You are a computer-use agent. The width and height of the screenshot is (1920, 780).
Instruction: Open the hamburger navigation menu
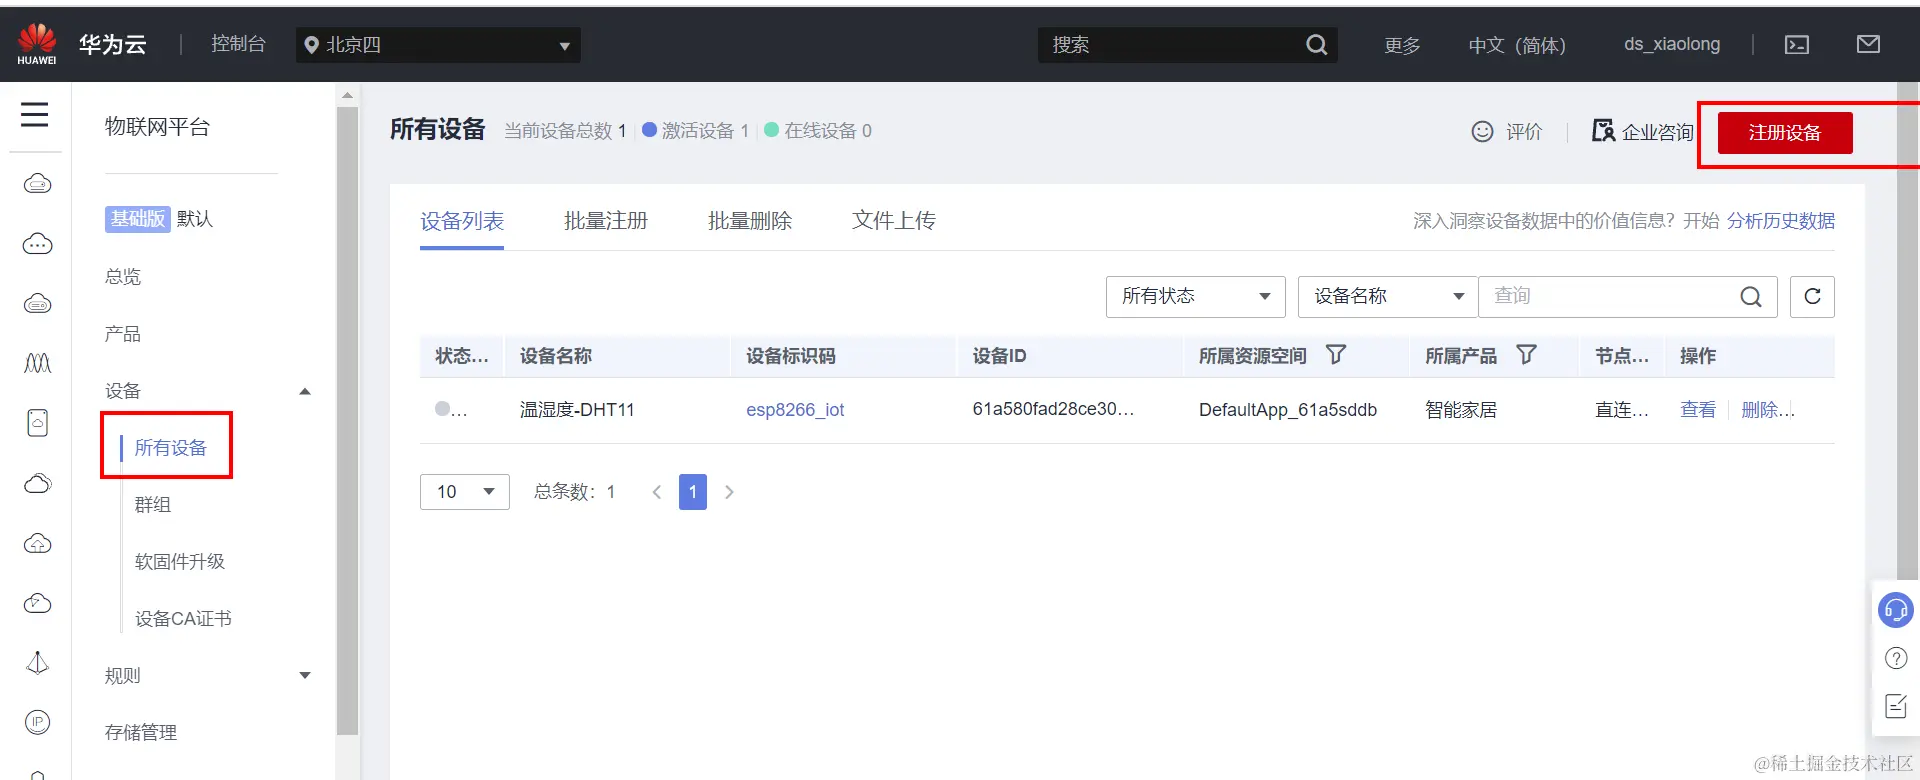35,114
